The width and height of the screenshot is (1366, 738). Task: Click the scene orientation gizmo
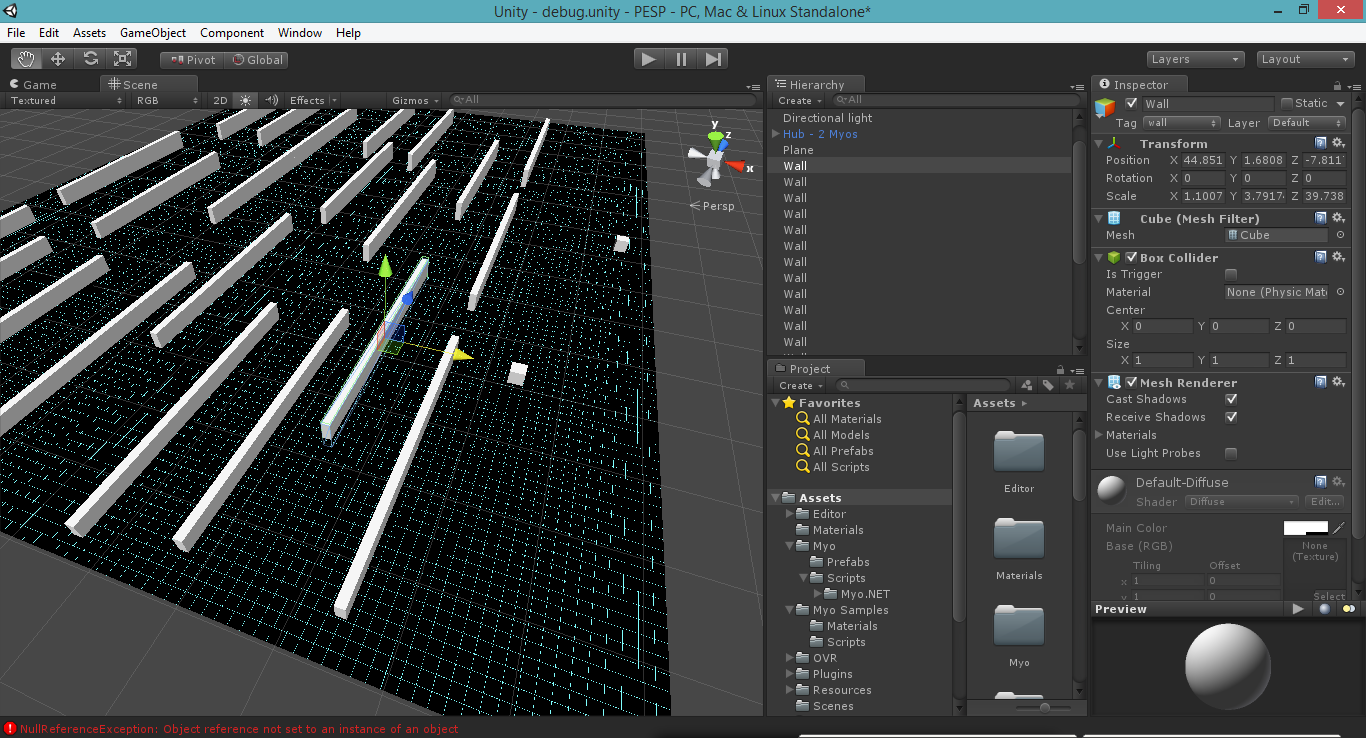[x=716, y=160]
